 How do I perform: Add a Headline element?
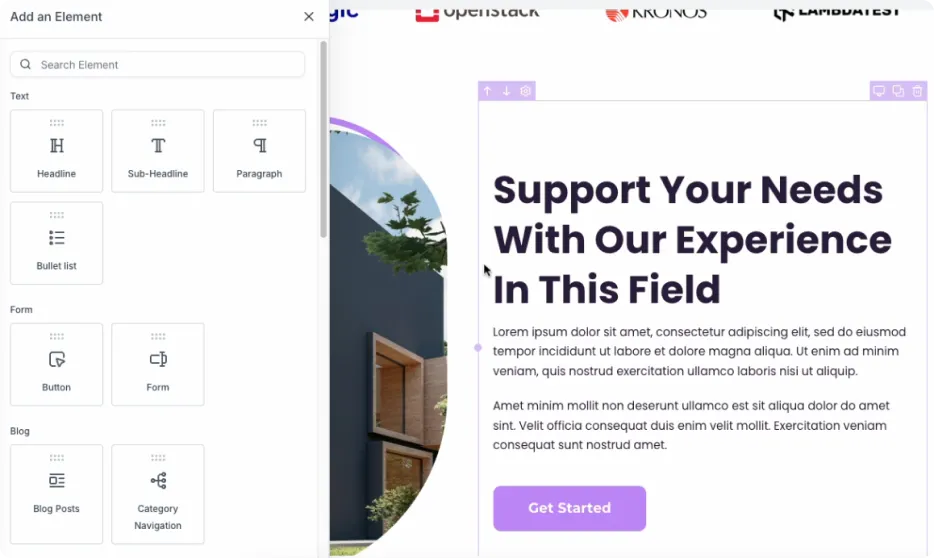(57, 151)
